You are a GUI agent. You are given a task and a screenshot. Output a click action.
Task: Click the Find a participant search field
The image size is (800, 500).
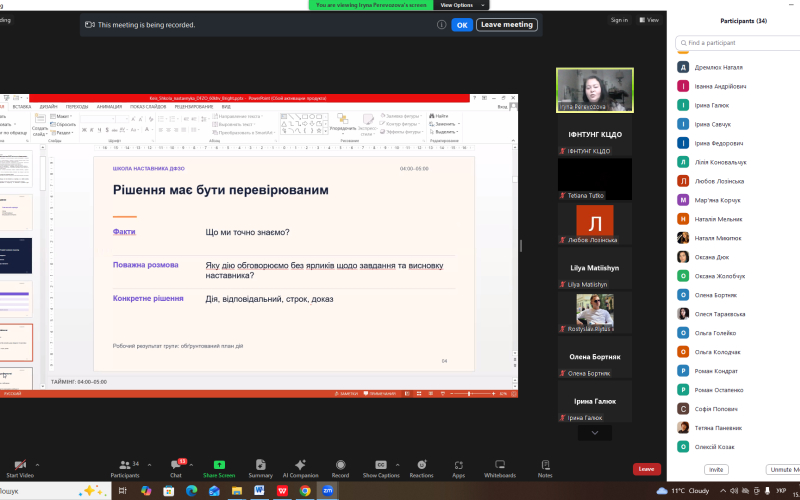pyautogui.click(x=737, y=43)
